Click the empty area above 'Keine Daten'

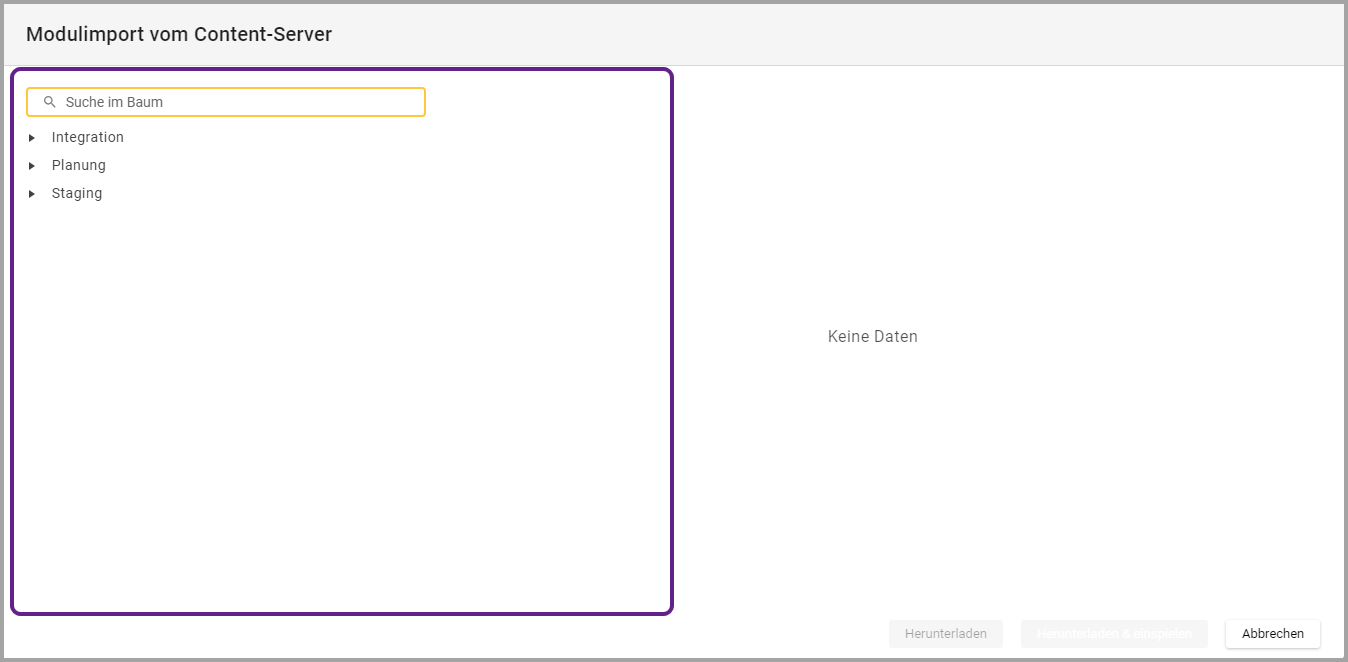[x=872, y=200]
